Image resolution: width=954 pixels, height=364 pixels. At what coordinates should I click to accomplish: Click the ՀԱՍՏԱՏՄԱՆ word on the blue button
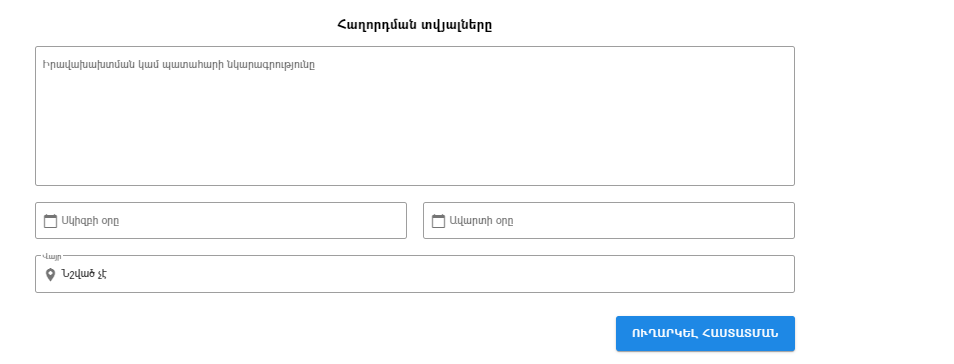coord(740,334)
